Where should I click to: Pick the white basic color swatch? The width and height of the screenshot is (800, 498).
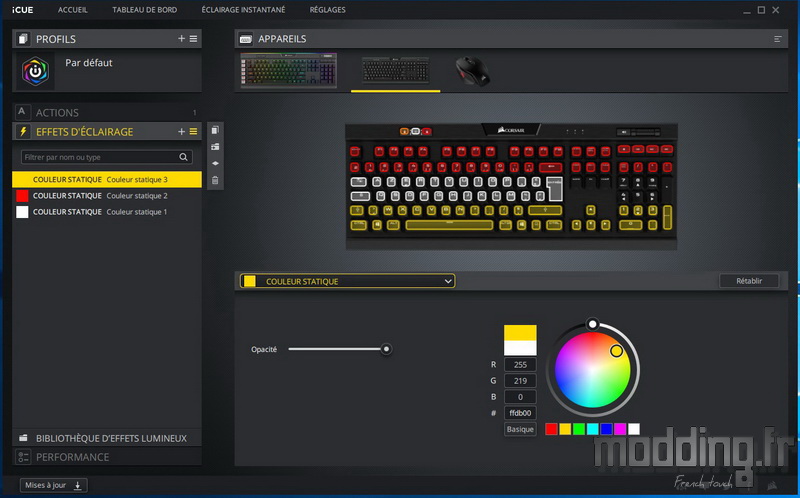(x=634, y=429)
